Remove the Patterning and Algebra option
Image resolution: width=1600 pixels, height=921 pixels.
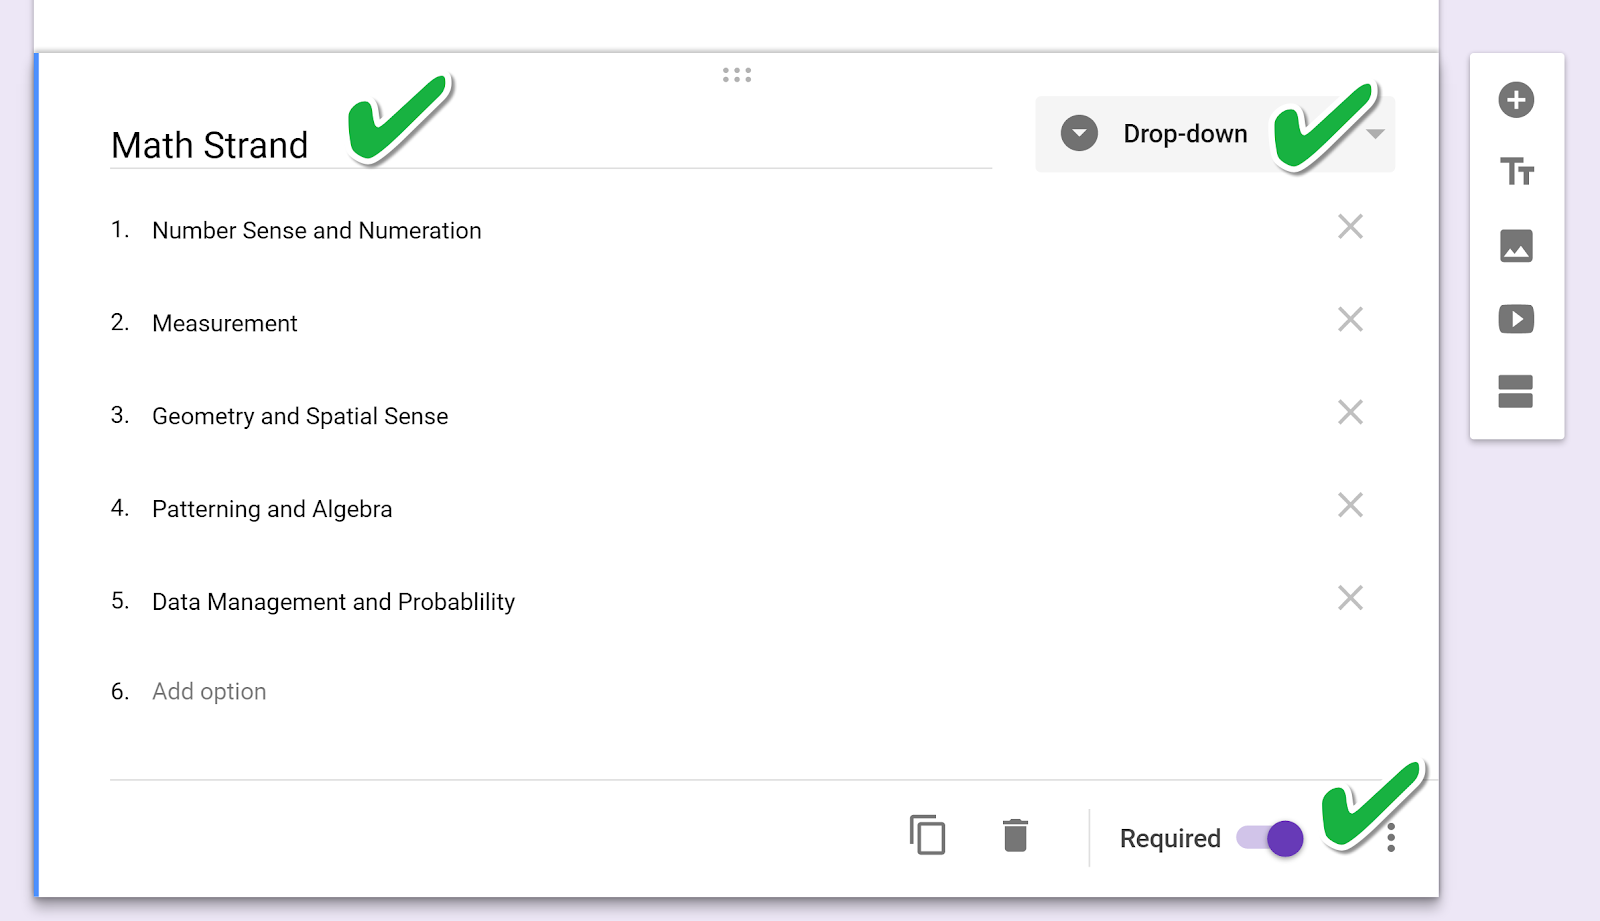[1350, 505]
